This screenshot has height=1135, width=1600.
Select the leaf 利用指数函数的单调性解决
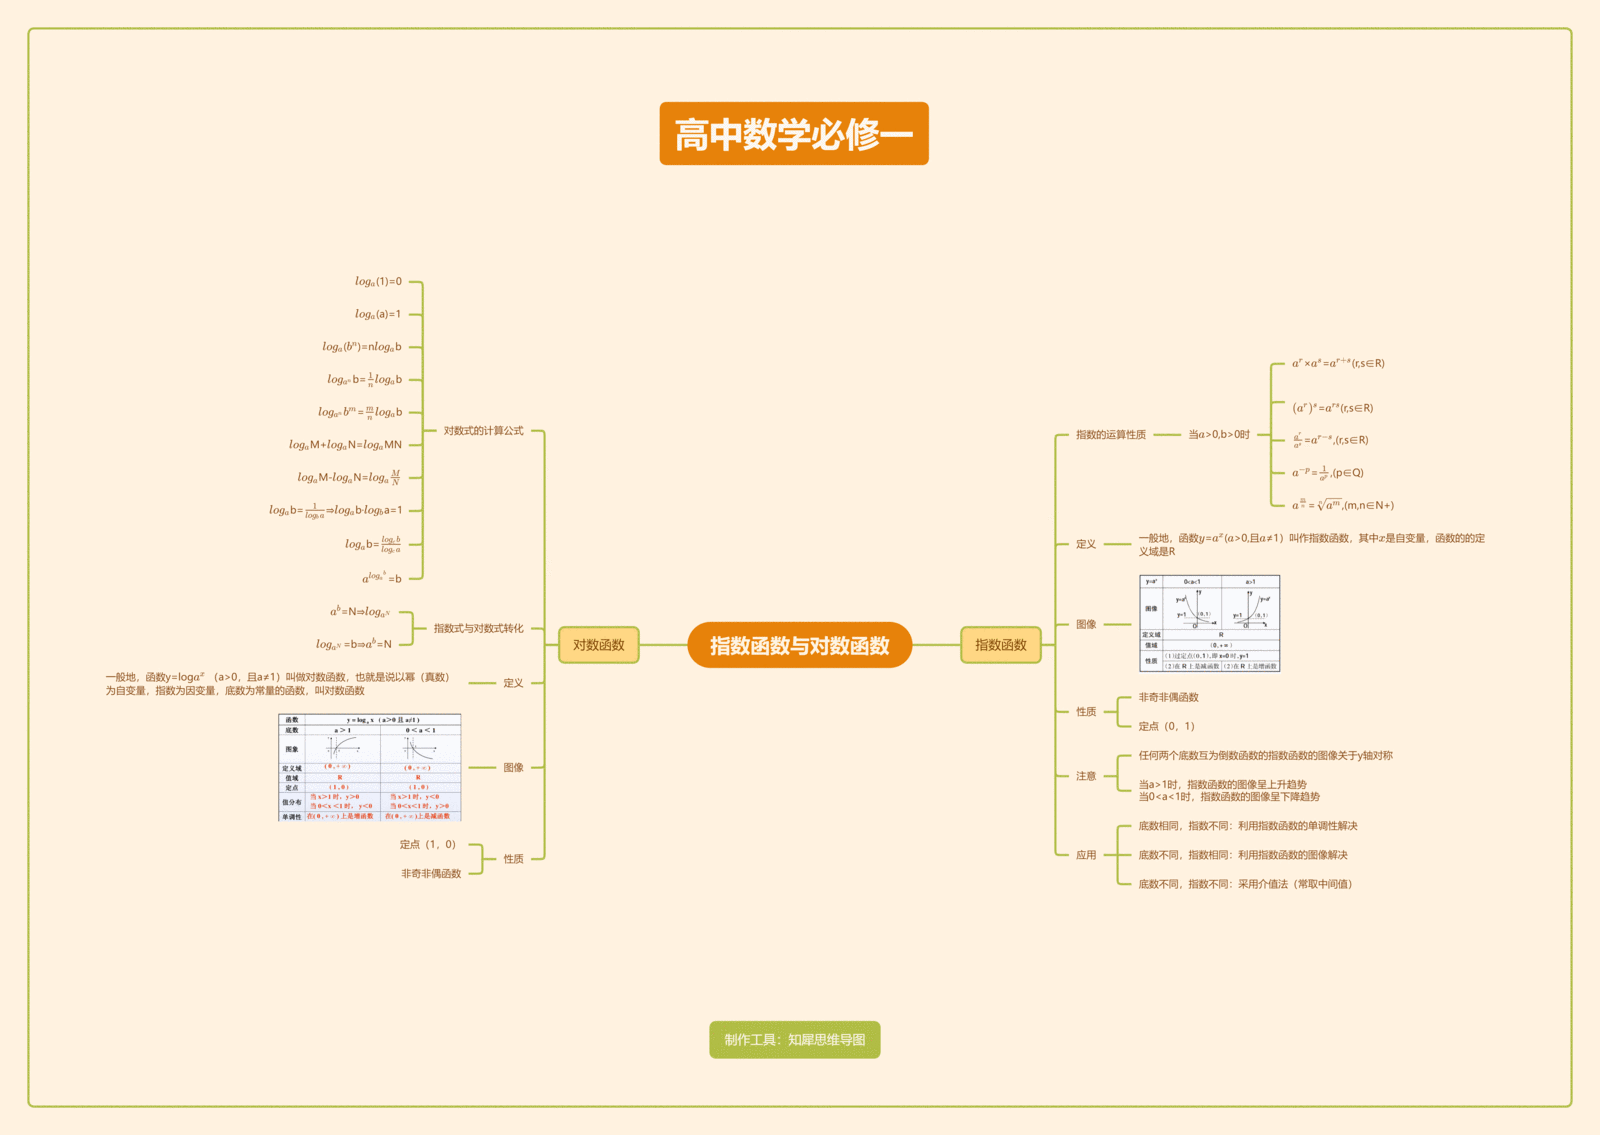(1248, 826)
